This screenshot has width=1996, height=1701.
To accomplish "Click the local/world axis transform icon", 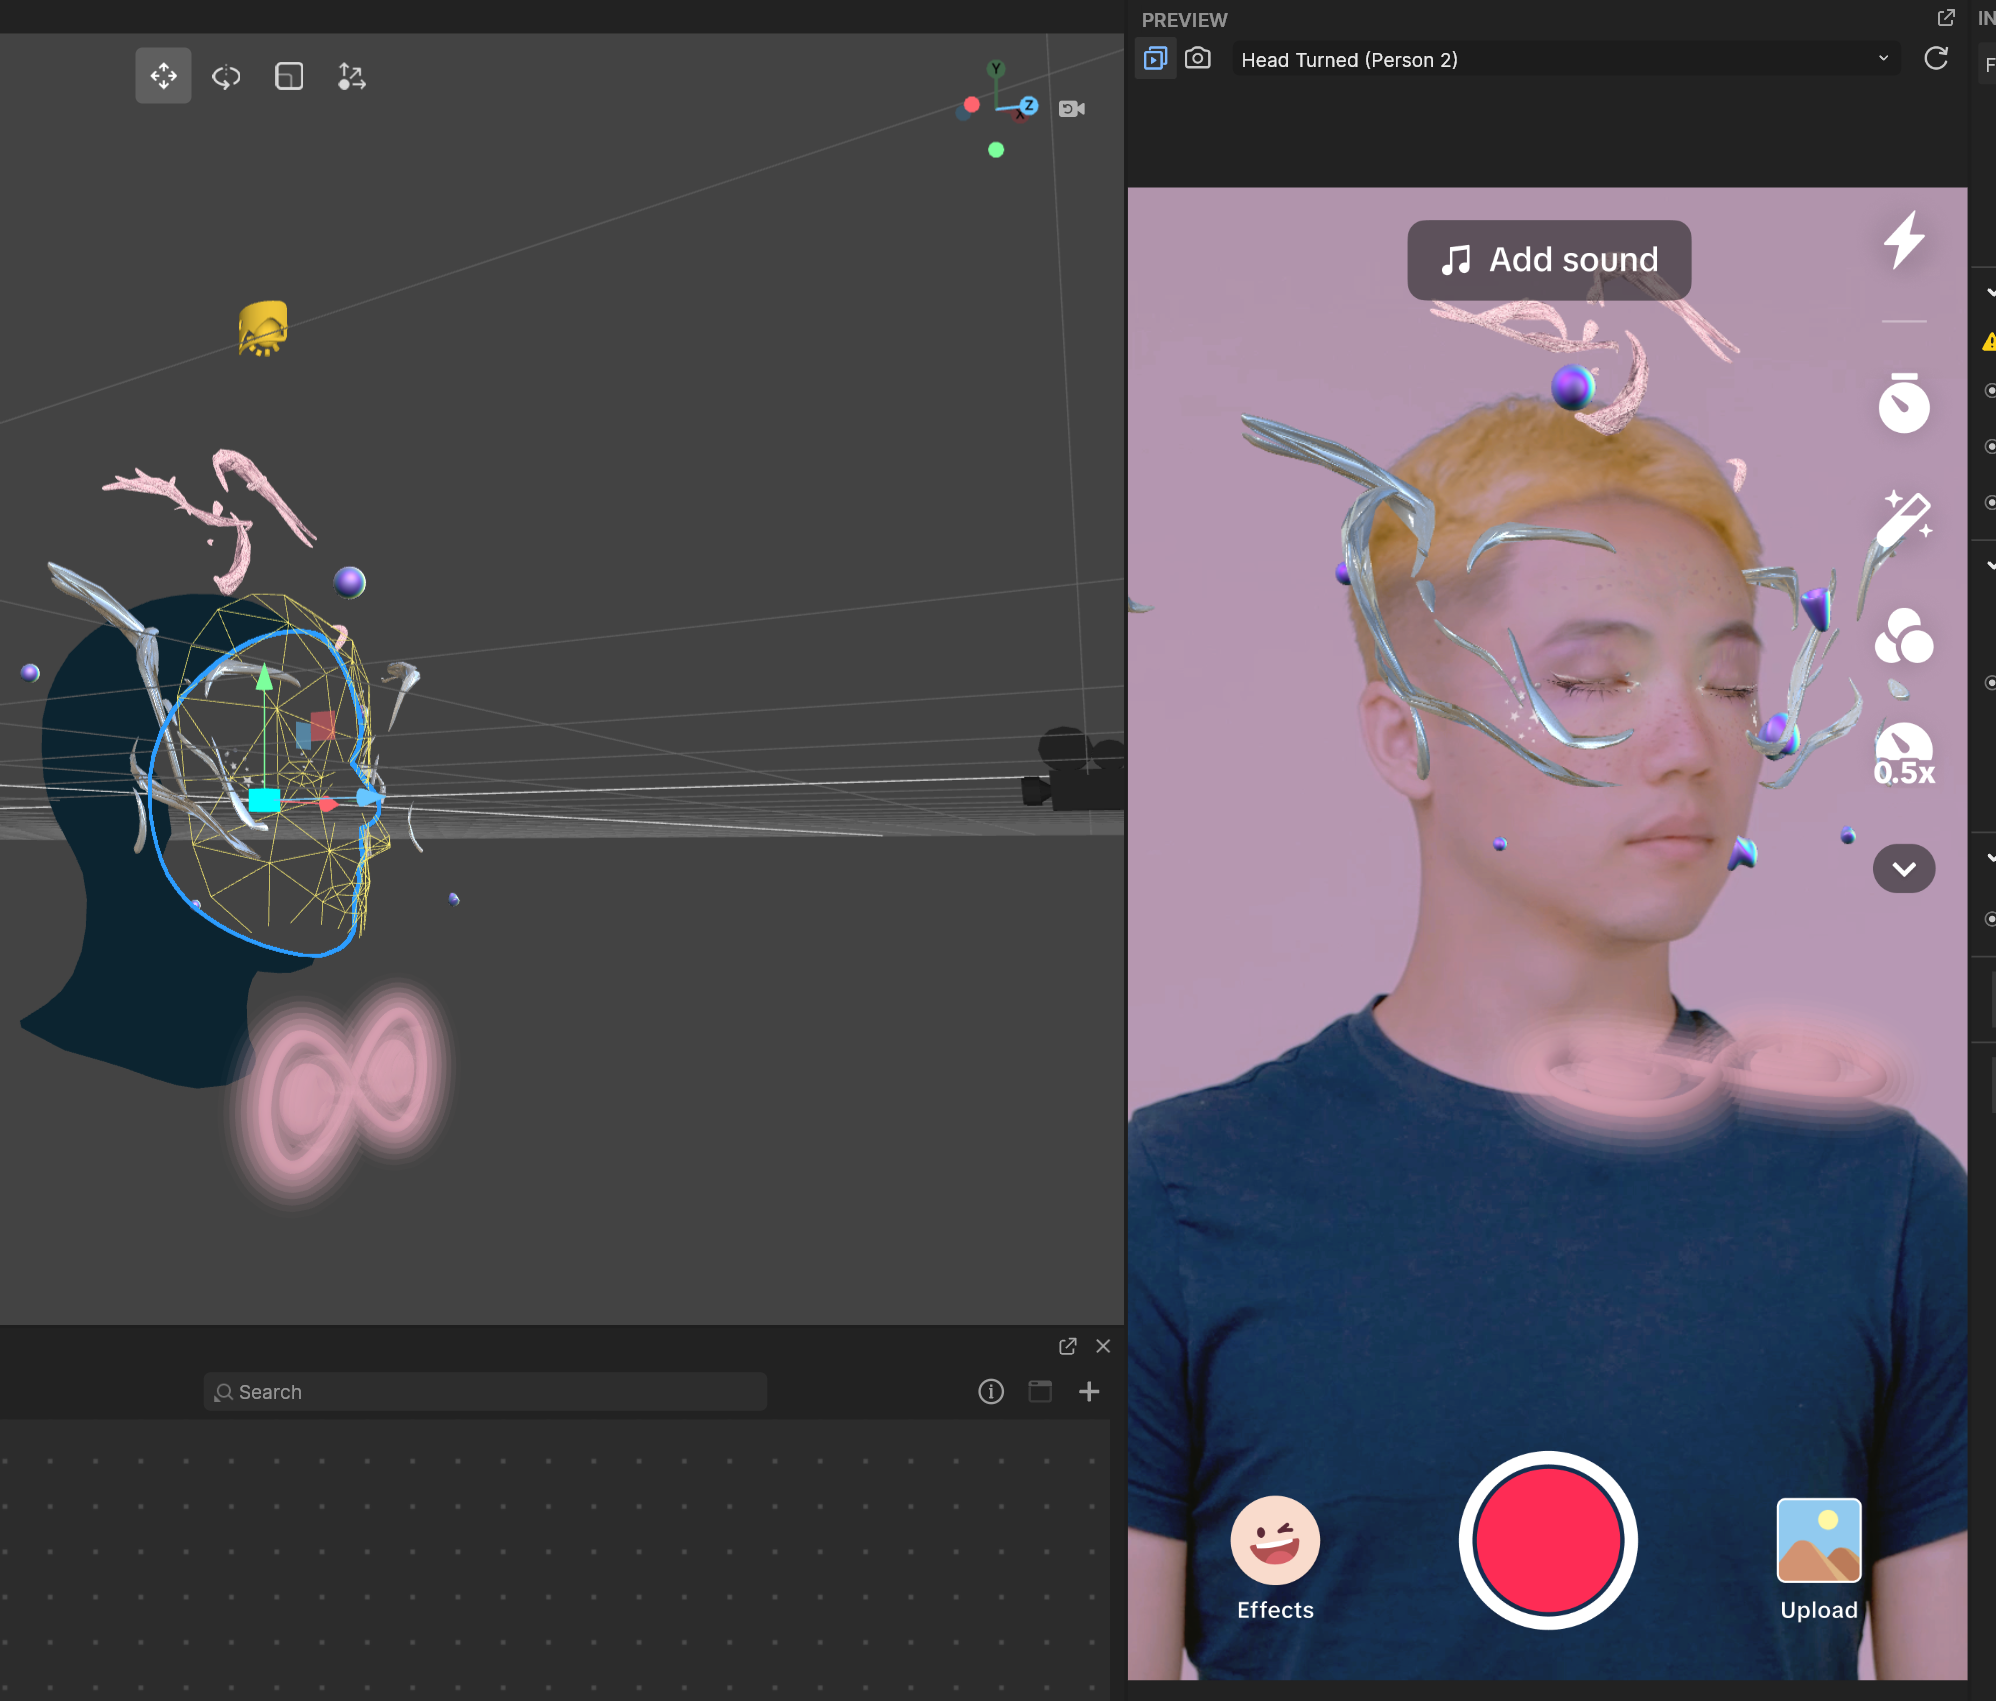I will 351,76.
